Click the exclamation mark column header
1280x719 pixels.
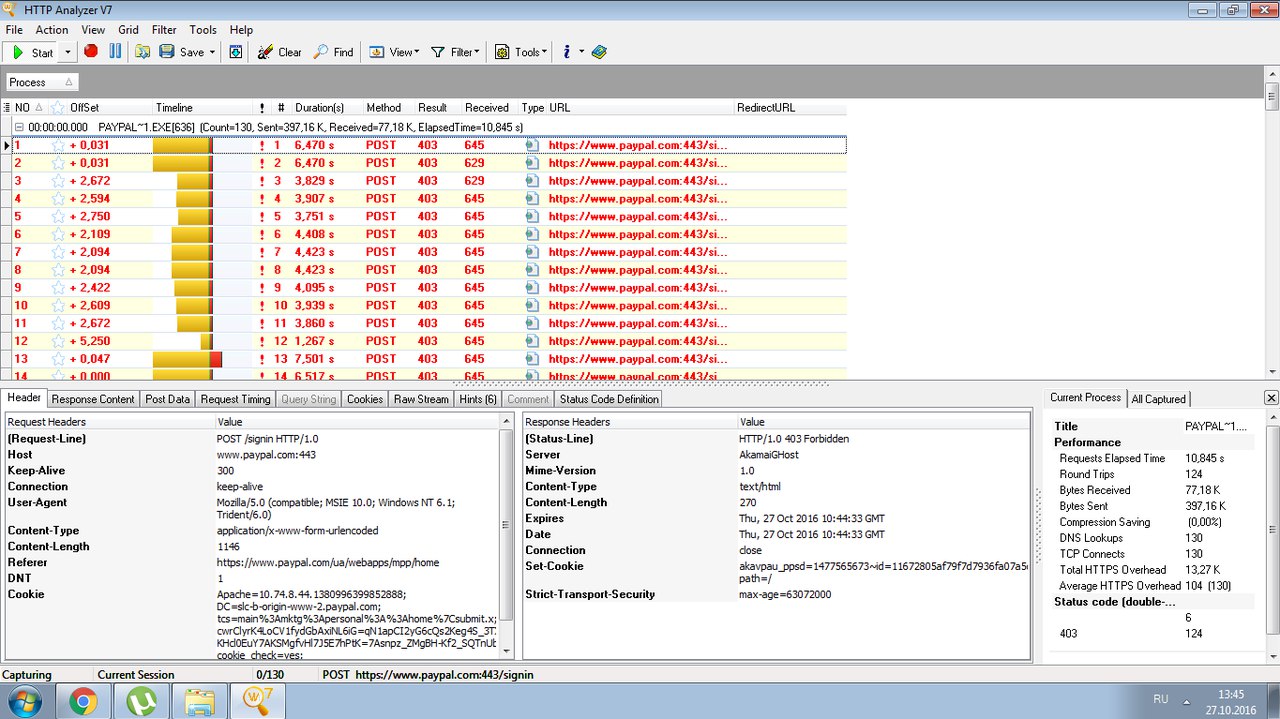[262, 108]
